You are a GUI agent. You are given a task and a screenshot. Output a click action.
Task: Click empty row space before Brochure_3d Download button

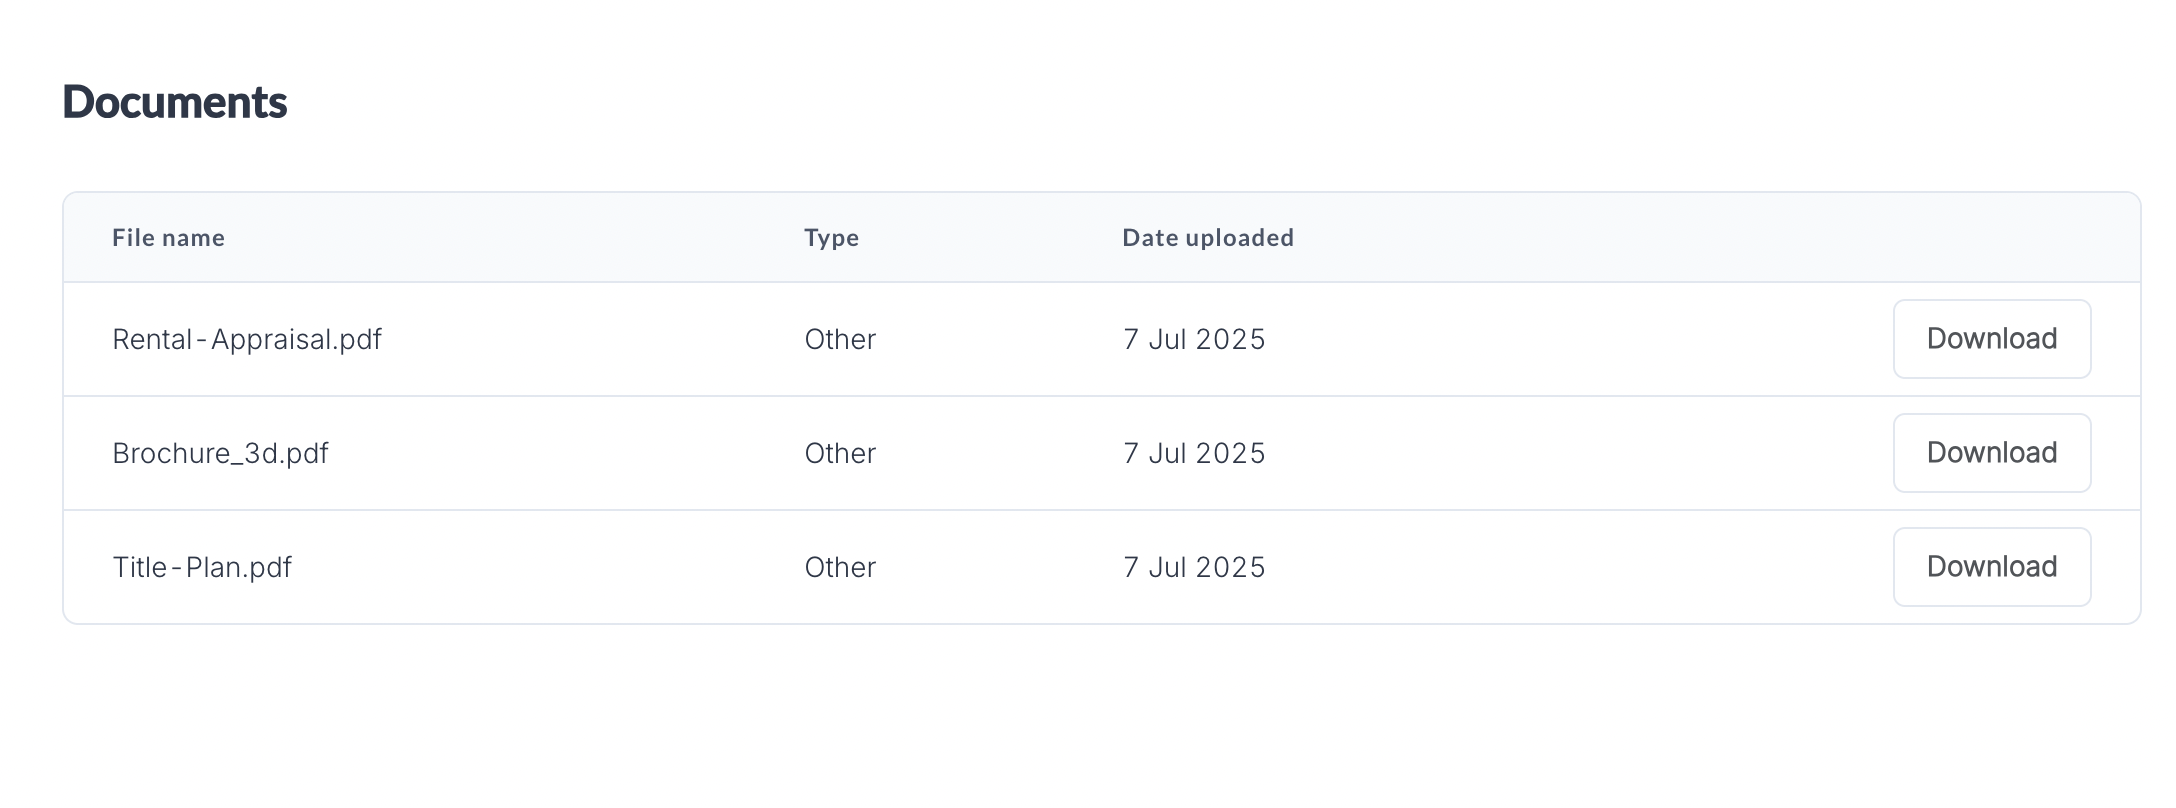point(1580,454)
